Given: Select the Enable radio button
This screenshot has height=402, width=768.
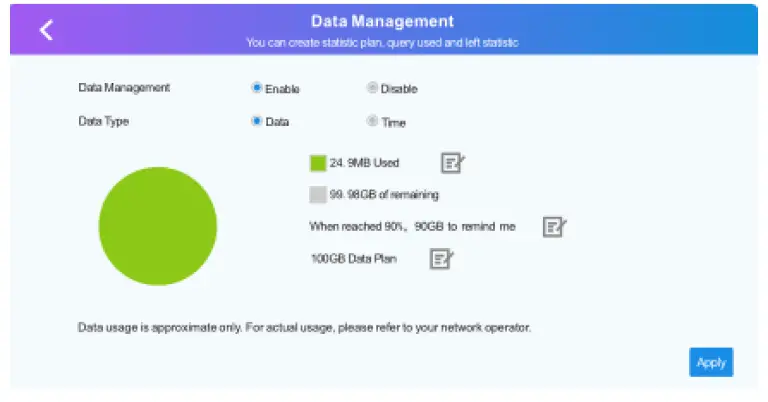Looking at the screenshot, I should (257, 88).
